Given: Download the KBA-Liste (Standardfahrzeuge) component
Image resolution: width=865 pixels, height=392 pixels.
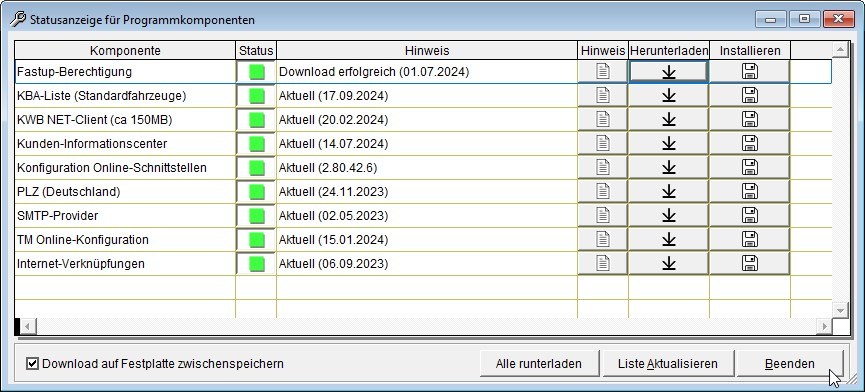Looking at the screenshot, I should click(669, 95).
